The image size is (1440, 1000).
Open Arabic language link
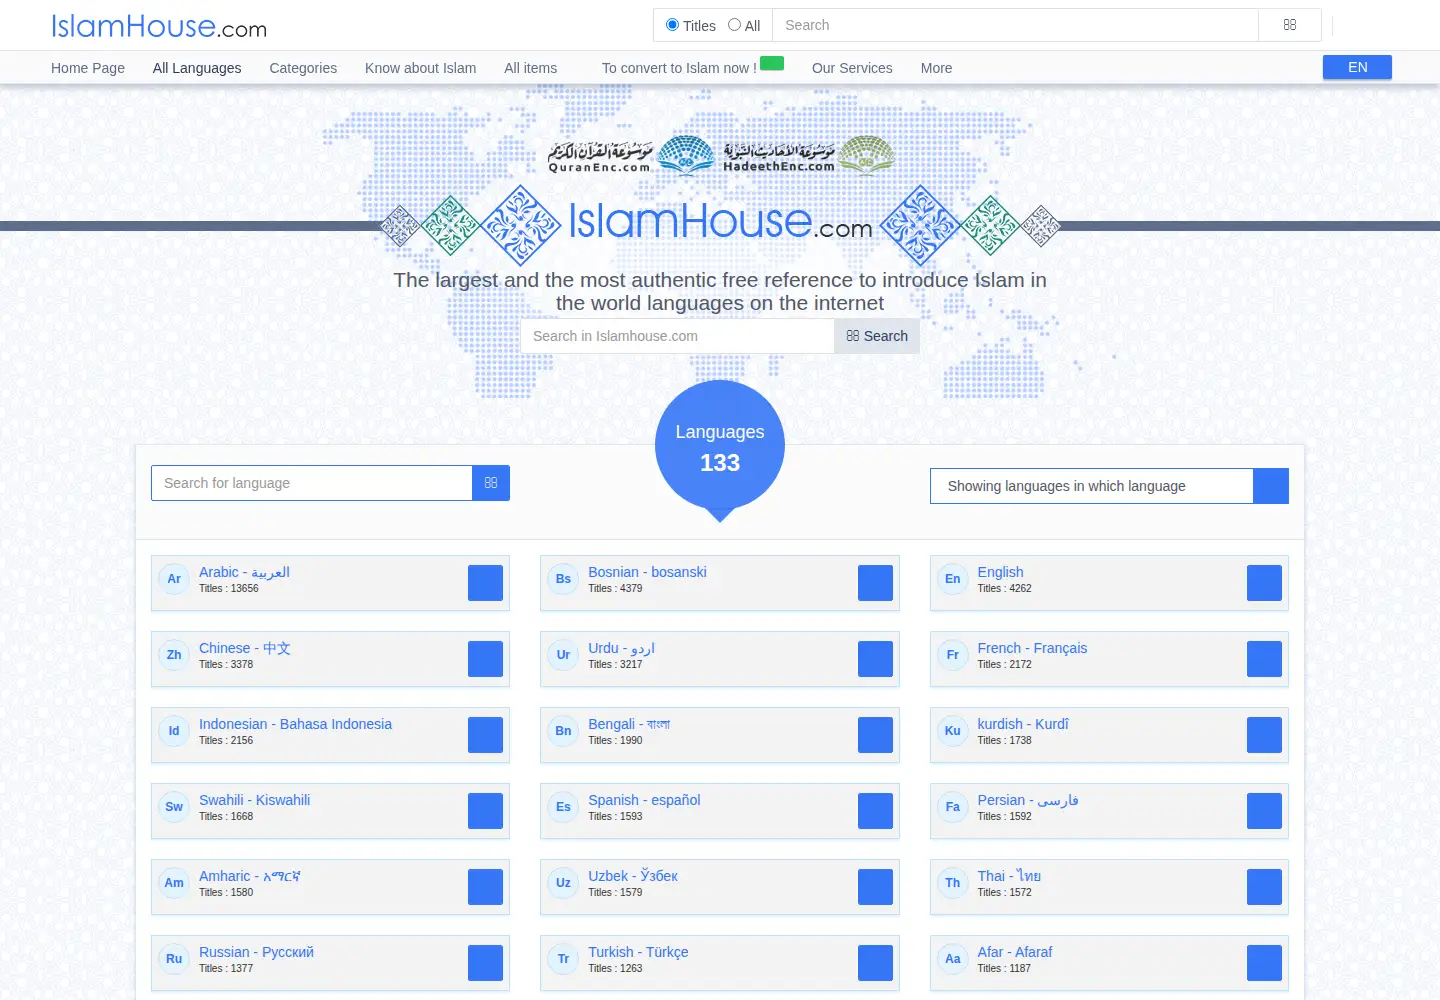[244, 572]
